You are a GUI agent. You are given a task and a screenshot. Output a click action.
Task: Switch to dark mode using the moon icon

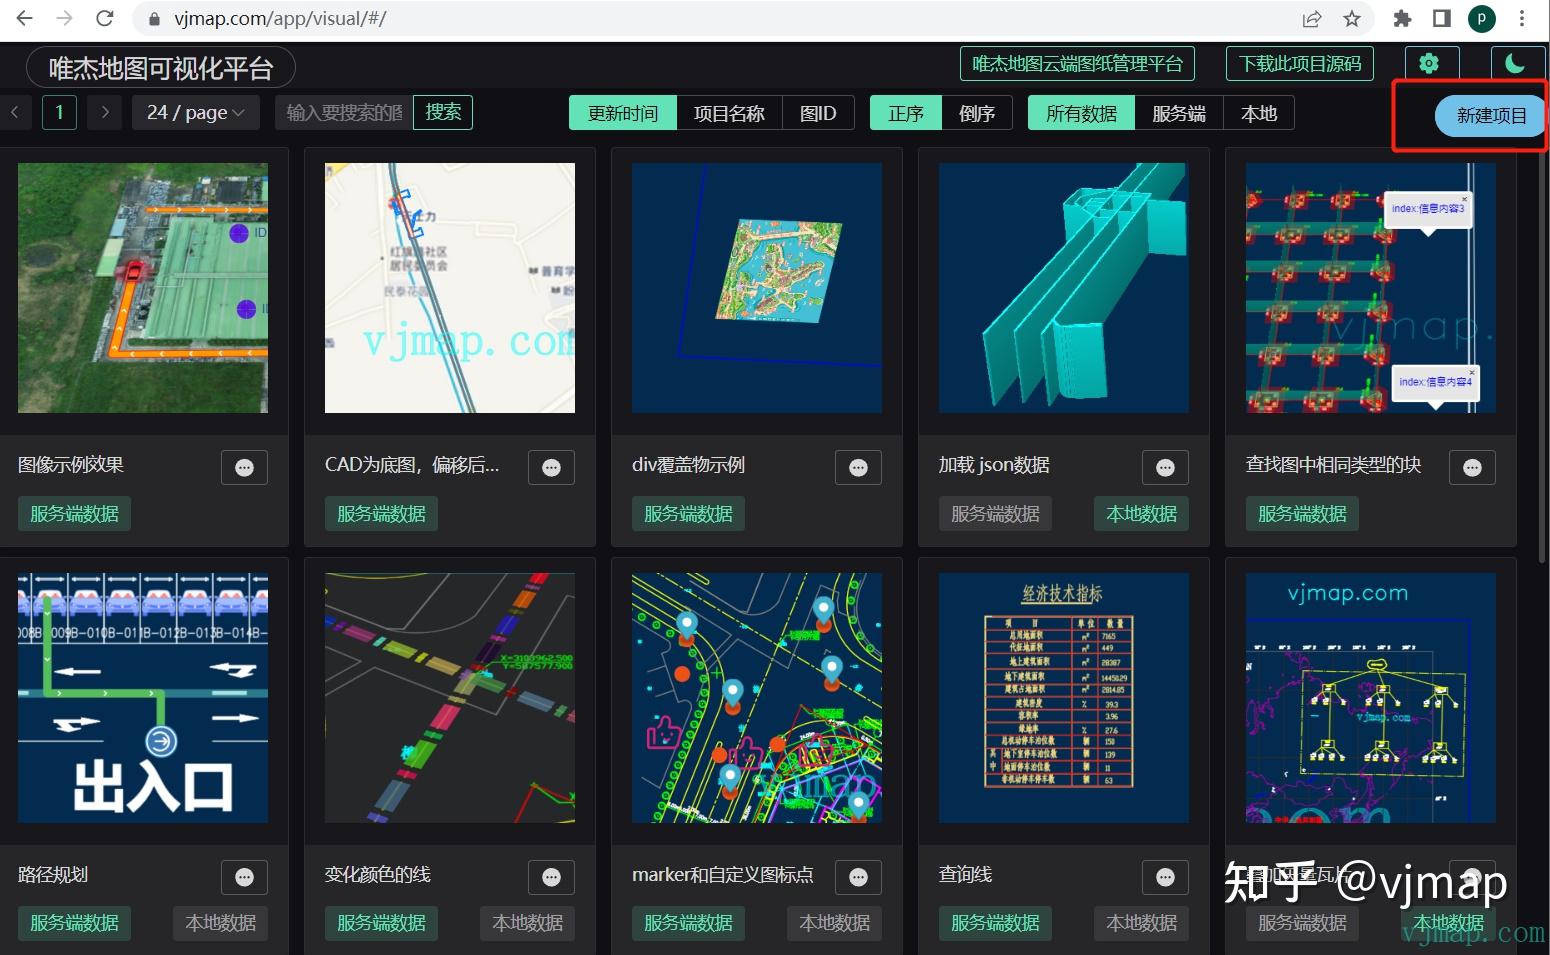(x=1516, y=62)
